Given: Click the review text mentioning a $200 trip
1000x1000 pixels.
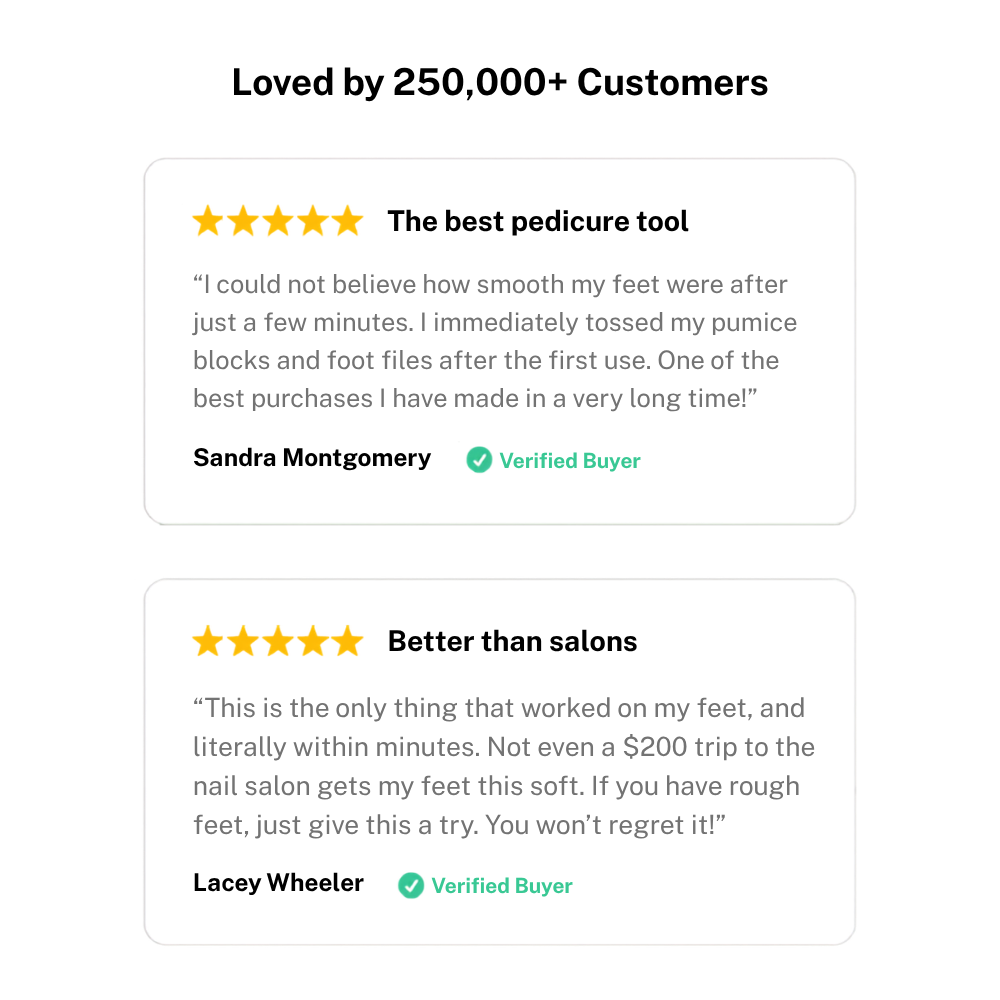Looking at the screenshot, I should tap(504, 766).
